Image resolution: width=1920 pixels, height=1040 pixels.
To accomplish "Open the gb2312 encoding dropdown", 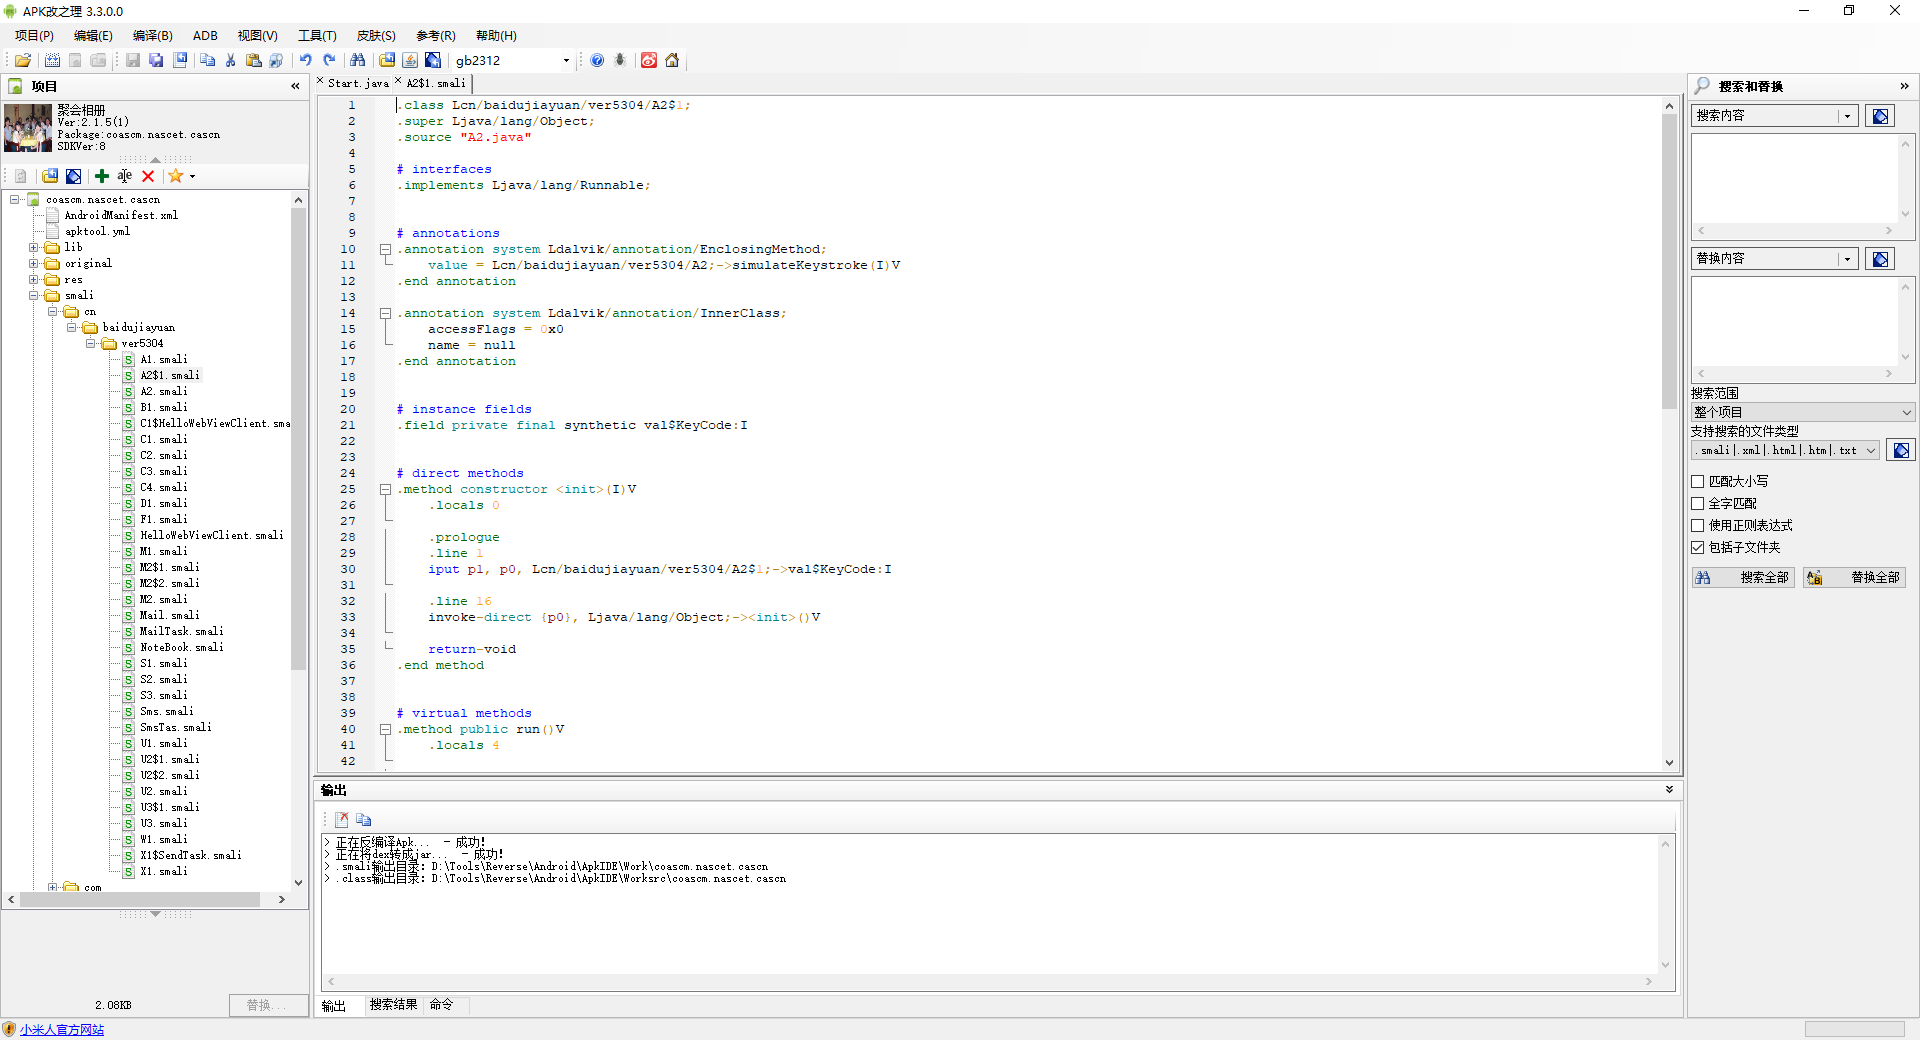I will tap(566, 60).
